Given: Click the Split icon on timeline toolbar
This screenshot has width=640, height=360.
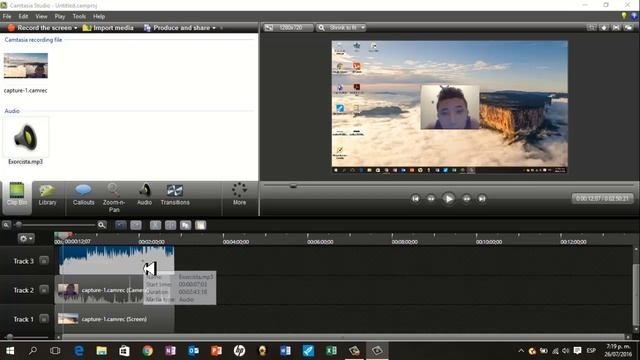Looking at the screenshot, I should 170,225.
